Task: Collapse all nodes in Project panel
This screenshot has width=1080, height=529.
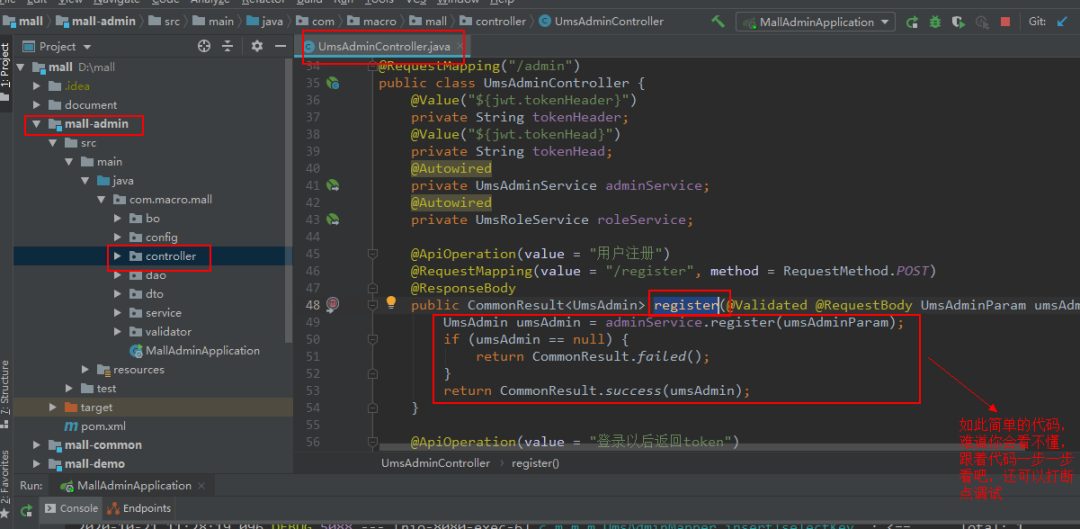Action: 227,46
